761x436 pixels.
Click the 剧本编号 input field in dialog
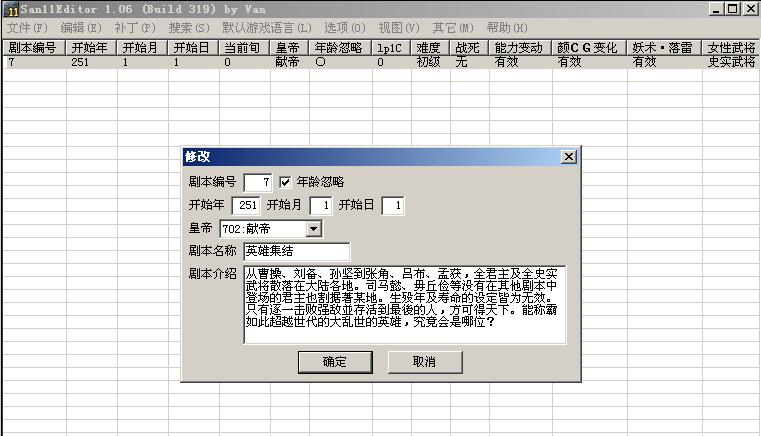pyautogui.click(x=257, y=182)
